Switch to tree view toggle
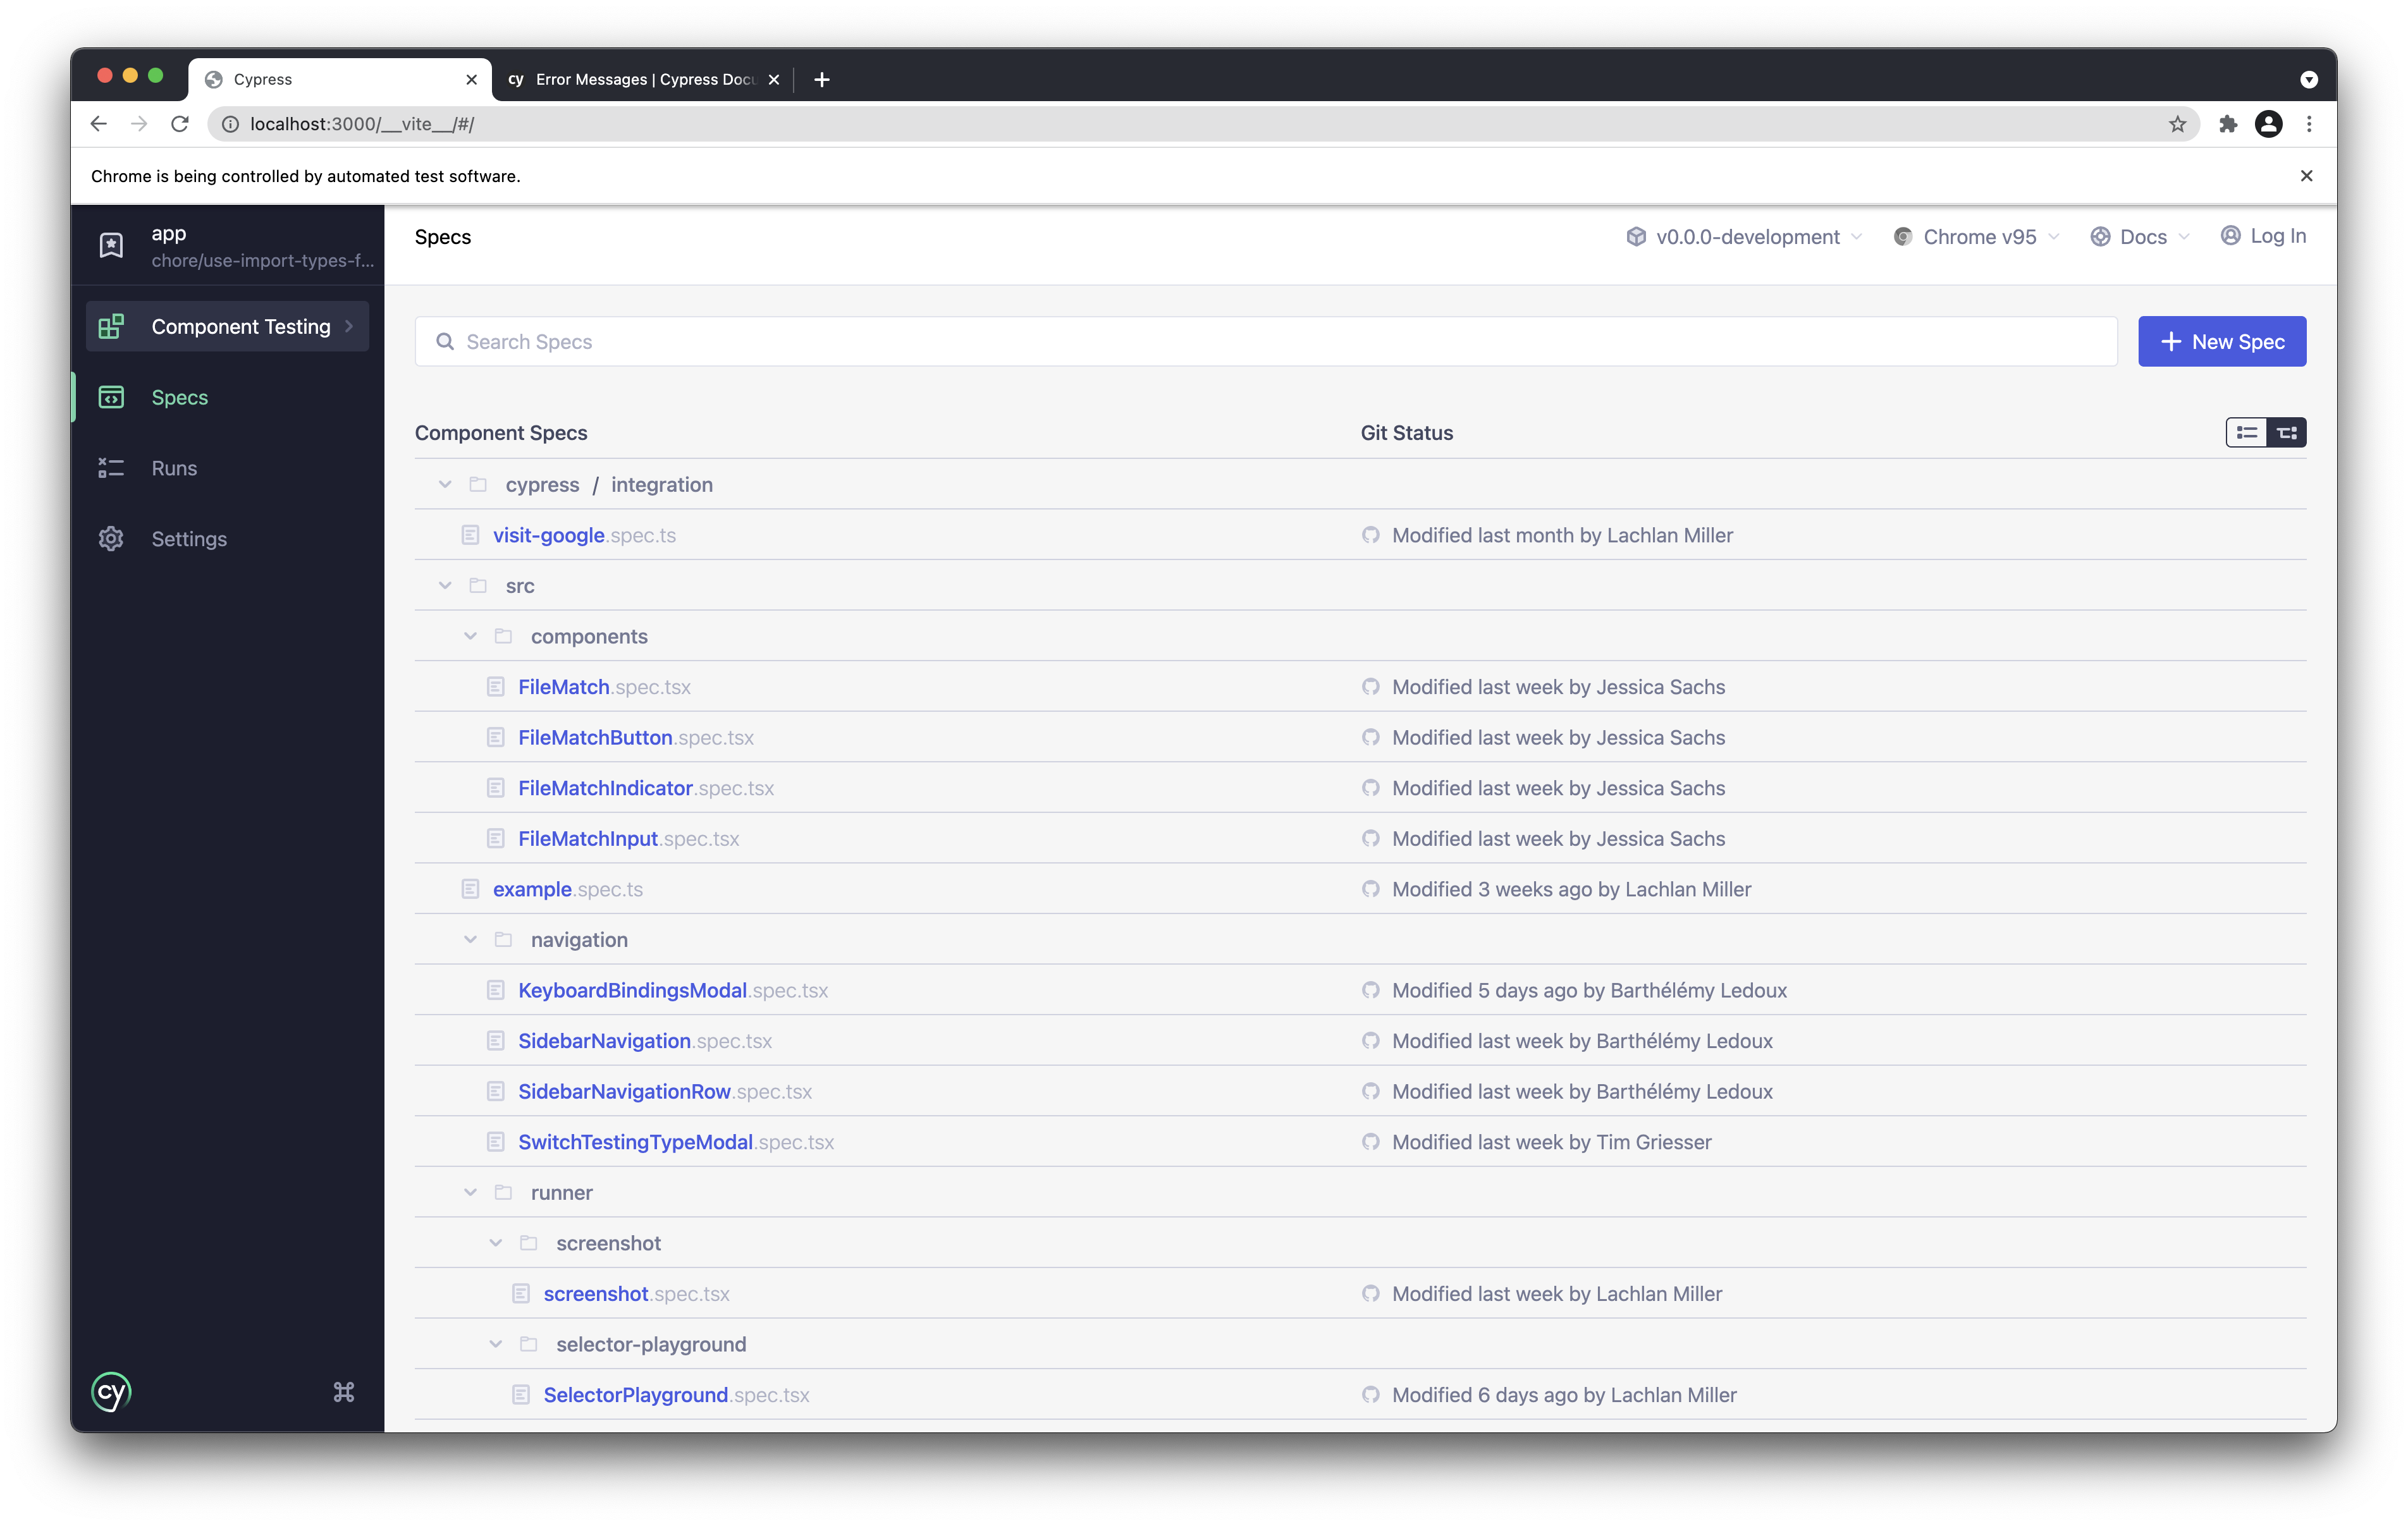The width and height of the screenshot is (2408, 1526). [2286, 433]
